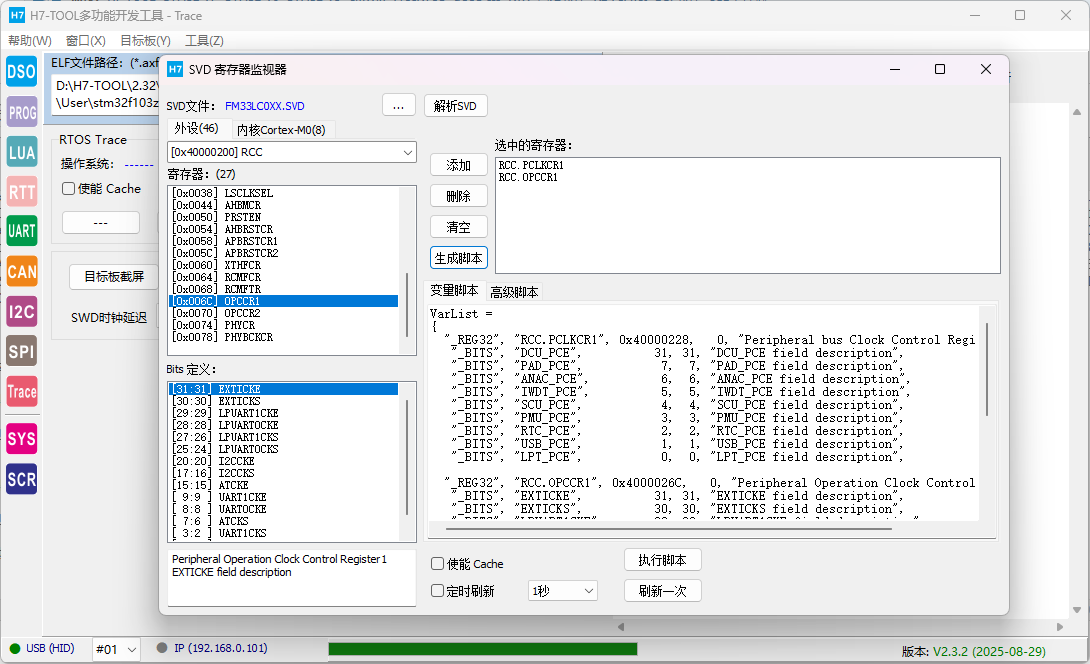Click the 解析SVD parse button
This screenshot has width=1090, height=664.
pos(455,106)
